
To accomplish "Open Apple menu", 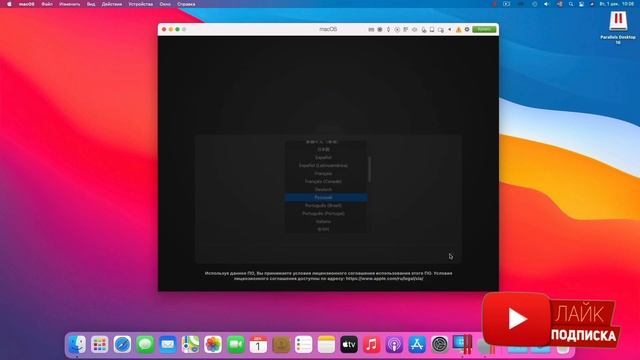I will [x=9, y=4].
